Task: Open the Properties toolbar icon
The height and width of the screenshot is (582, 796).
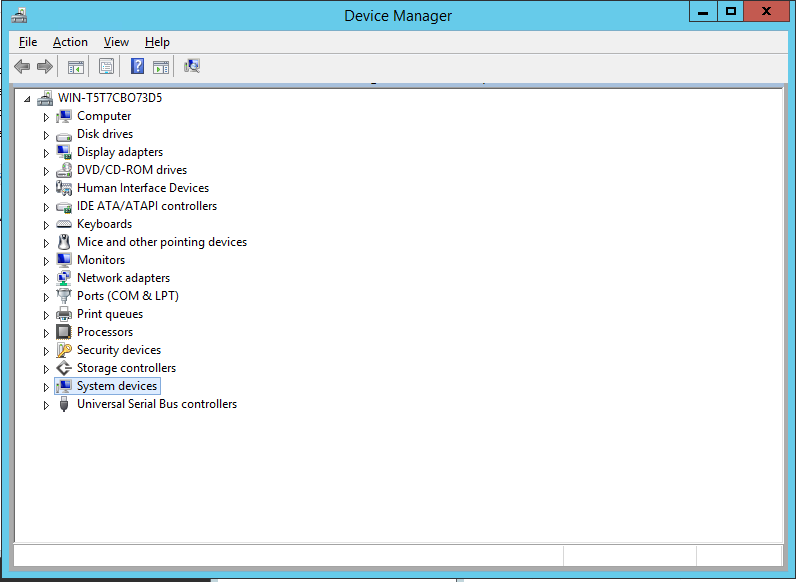Action: (x=106, y=67)
